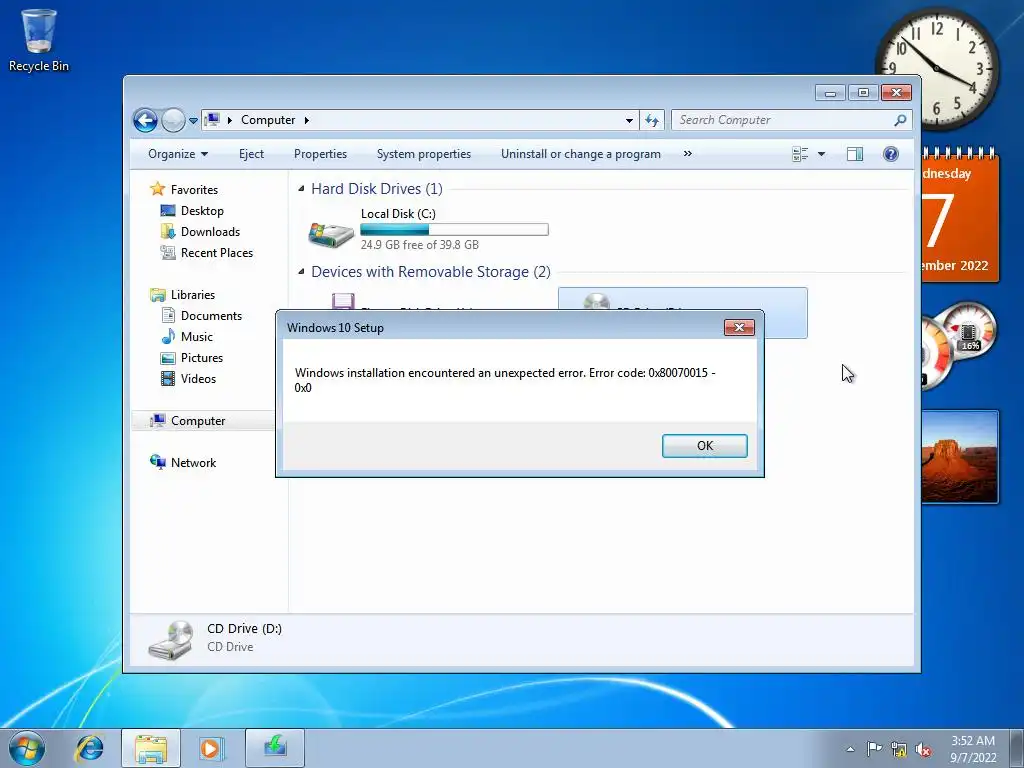Open the Recycle Bin desktop icon
The width and height of the screenshot is (1024, 768).
(x=39, y=39)
